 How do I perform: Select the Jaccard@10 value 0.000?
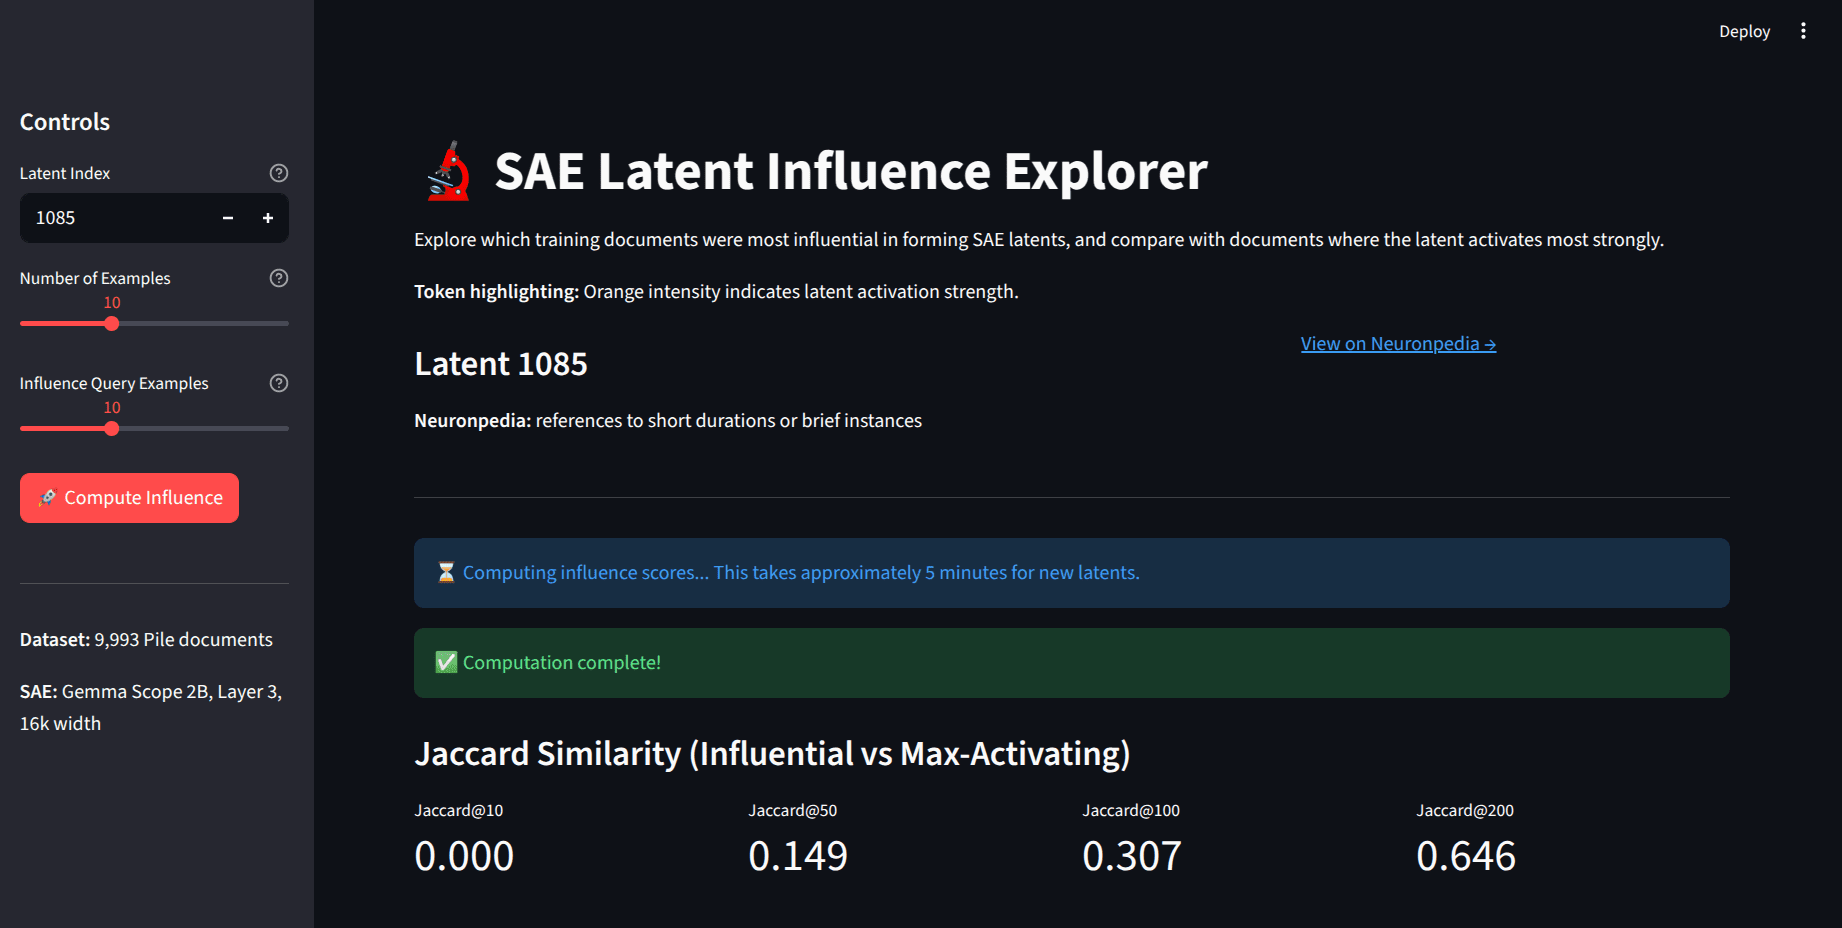pos(464,856)
